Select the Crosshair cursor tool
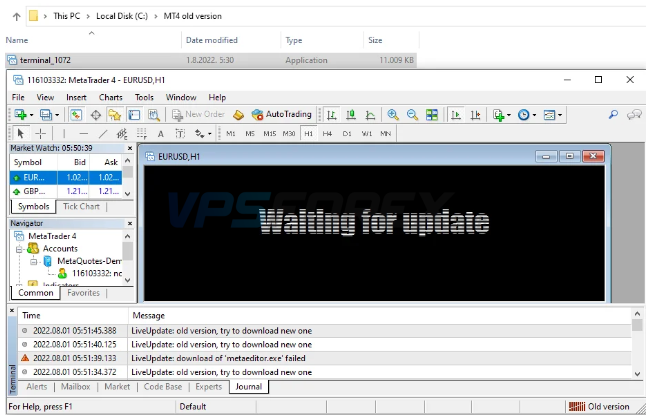 (x=40, y=133)
